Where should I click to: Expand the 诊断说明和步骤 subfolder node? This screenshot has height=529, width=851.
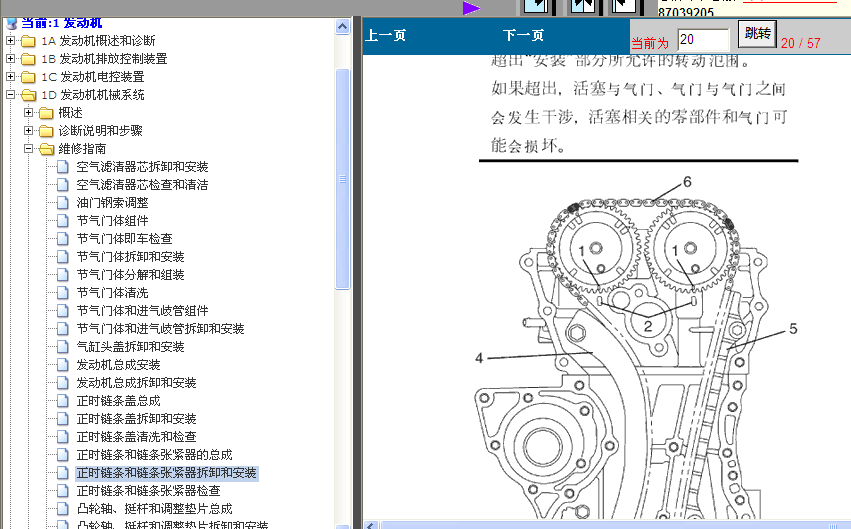pos(29,131)
